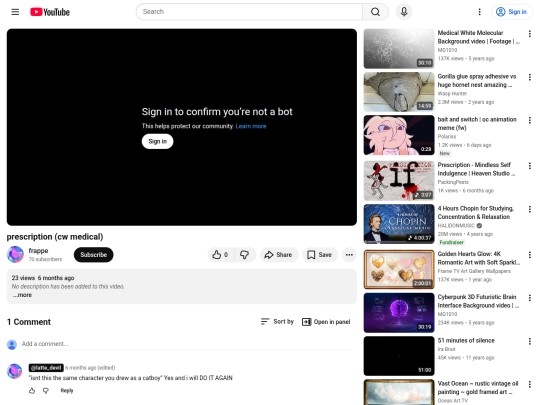
Task: Open 51 minutes of silence thumbnail
Action: pos(399,356)
